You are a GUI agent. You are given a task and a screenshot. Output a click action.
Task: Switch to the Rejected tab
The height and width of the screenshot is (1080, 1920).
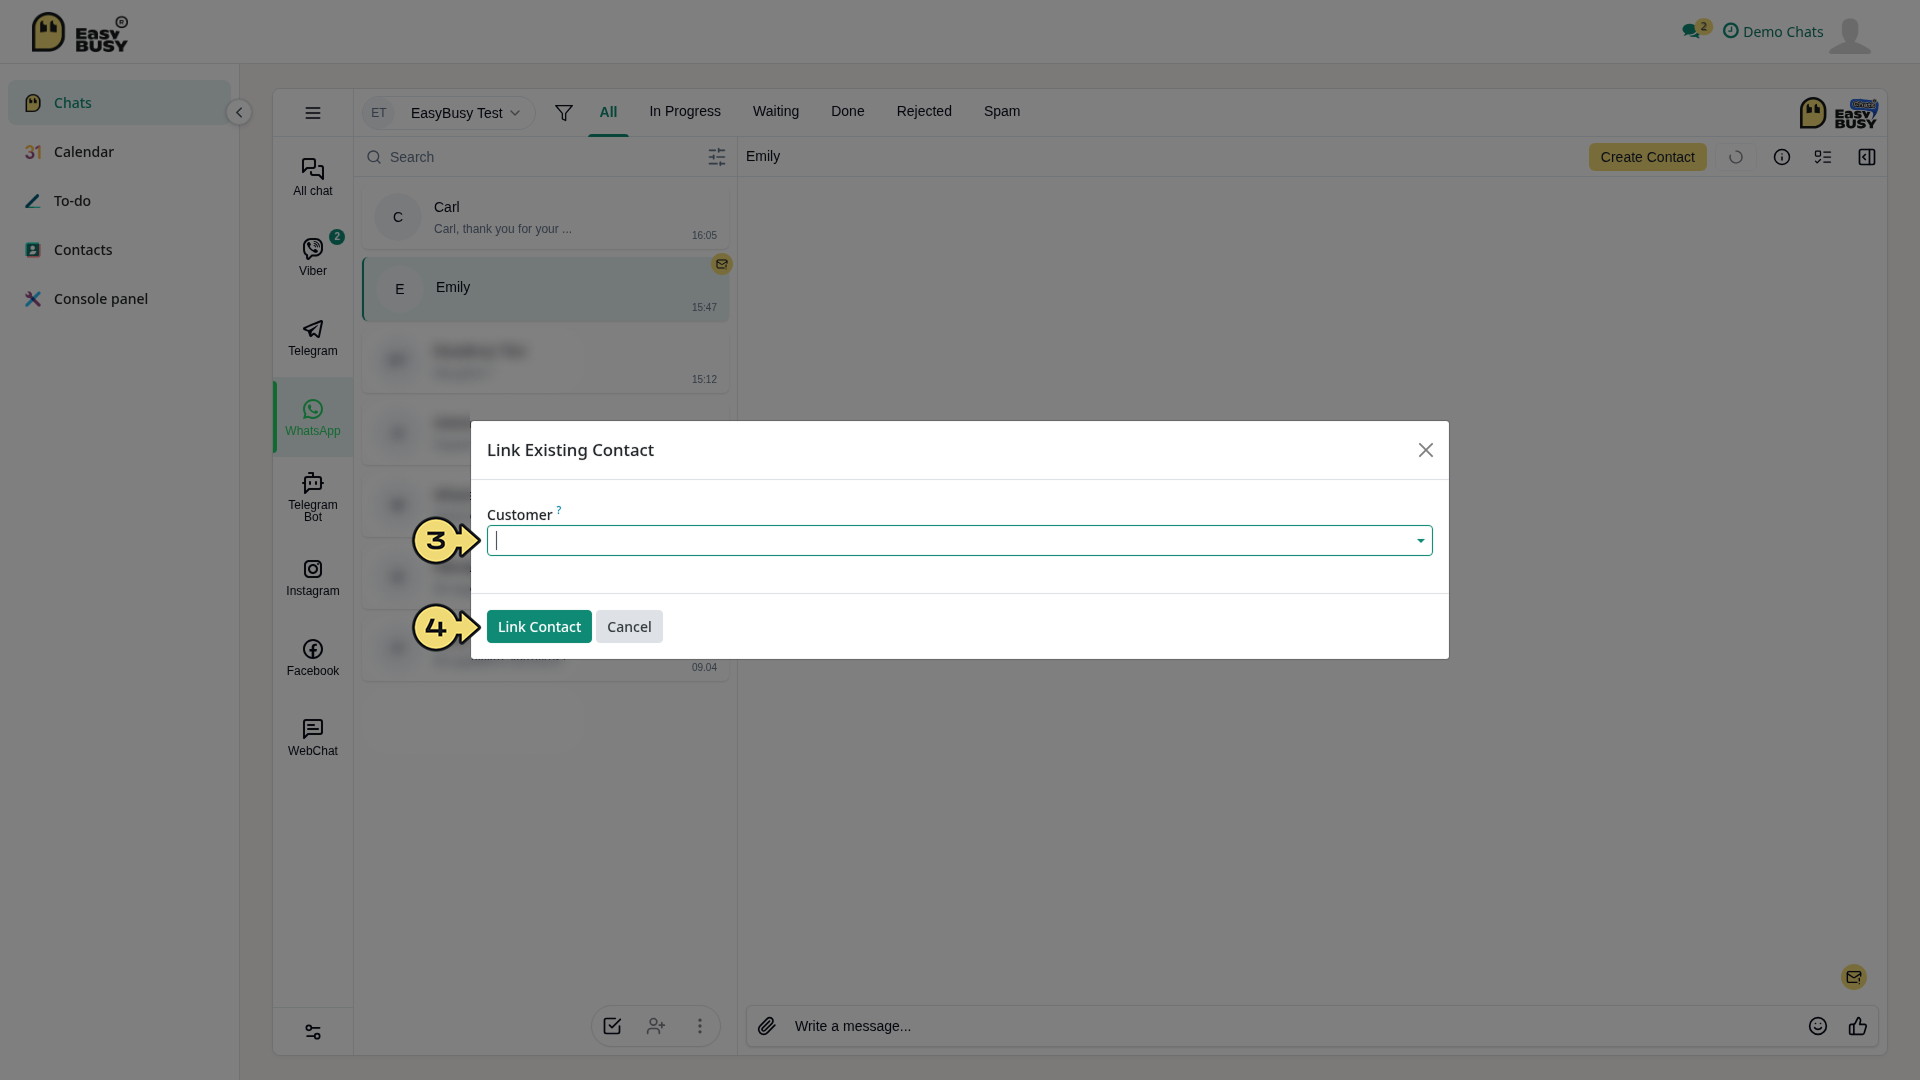[x=924, y=111]
